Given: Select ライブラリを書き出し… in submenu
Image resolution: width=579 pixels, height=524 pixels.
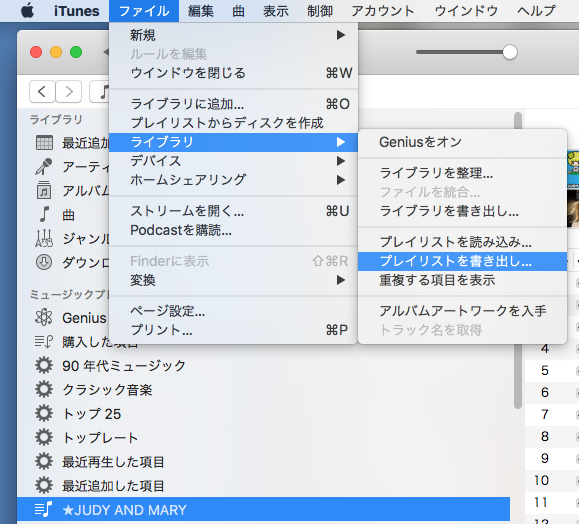Looking at the screenshot, I should pos(462,211).
